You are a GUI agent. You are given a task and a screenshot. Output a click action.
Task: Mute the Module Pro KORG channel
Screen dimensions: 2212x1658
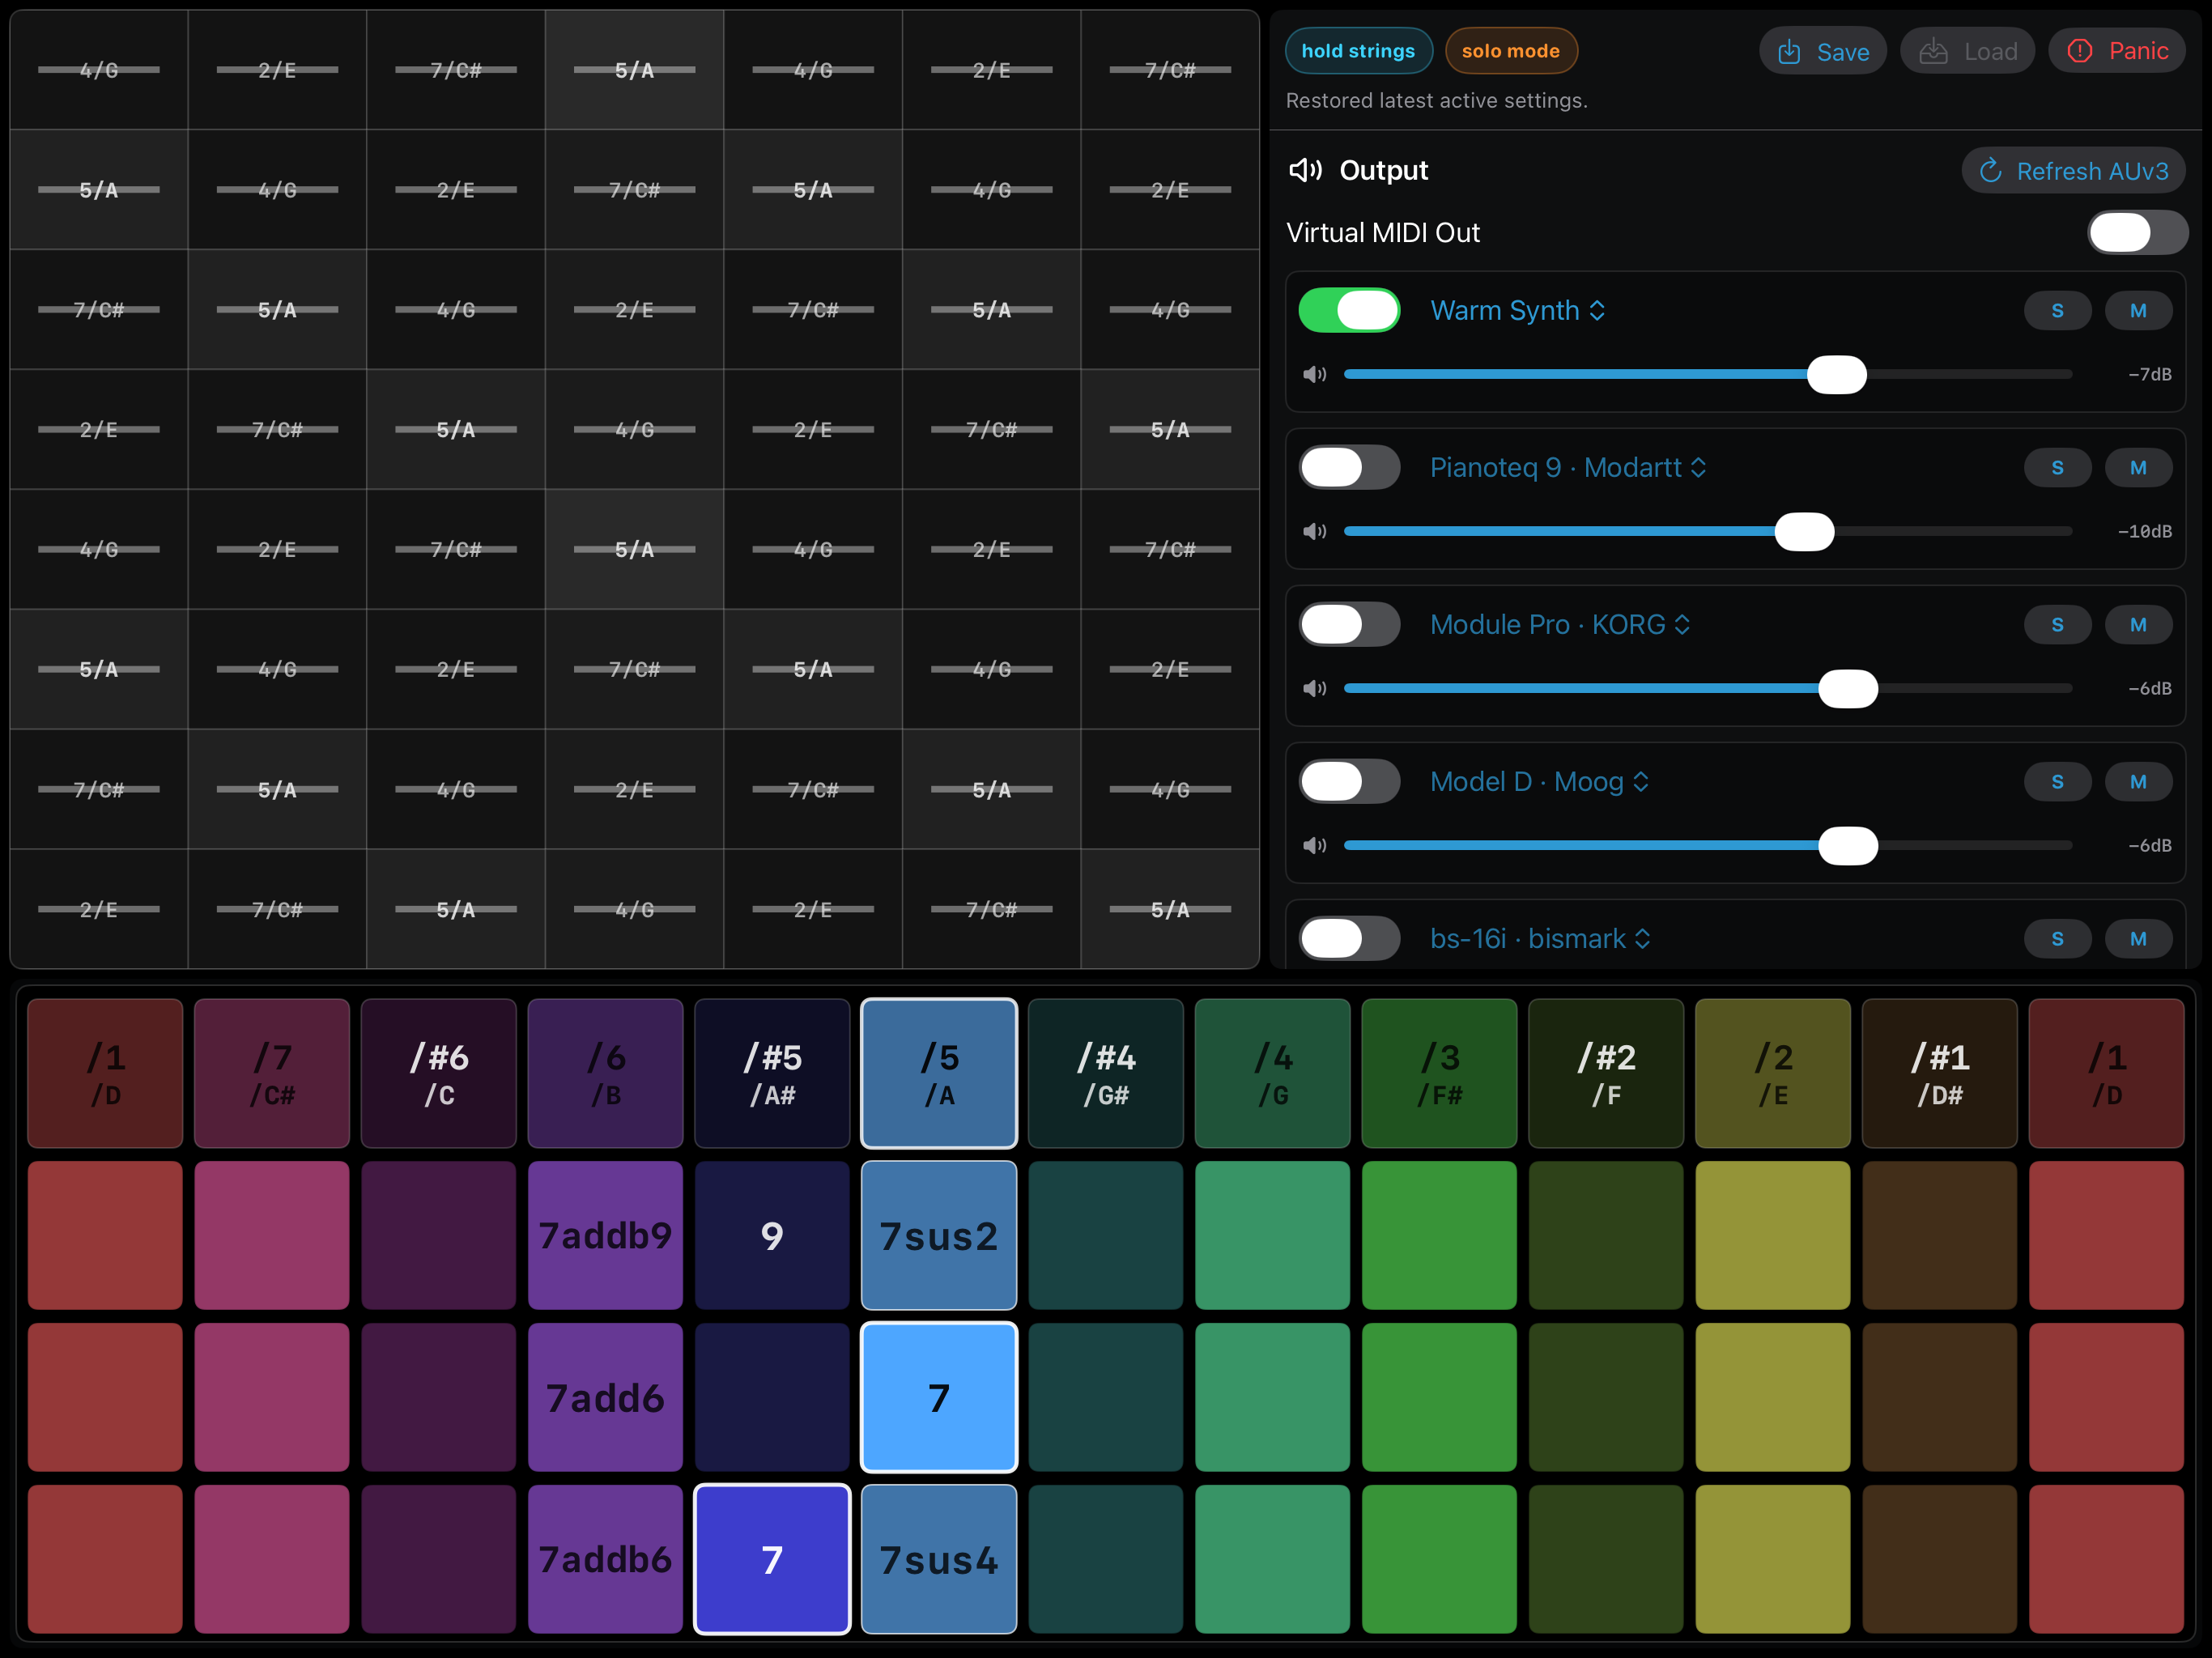coord(2138,625)
